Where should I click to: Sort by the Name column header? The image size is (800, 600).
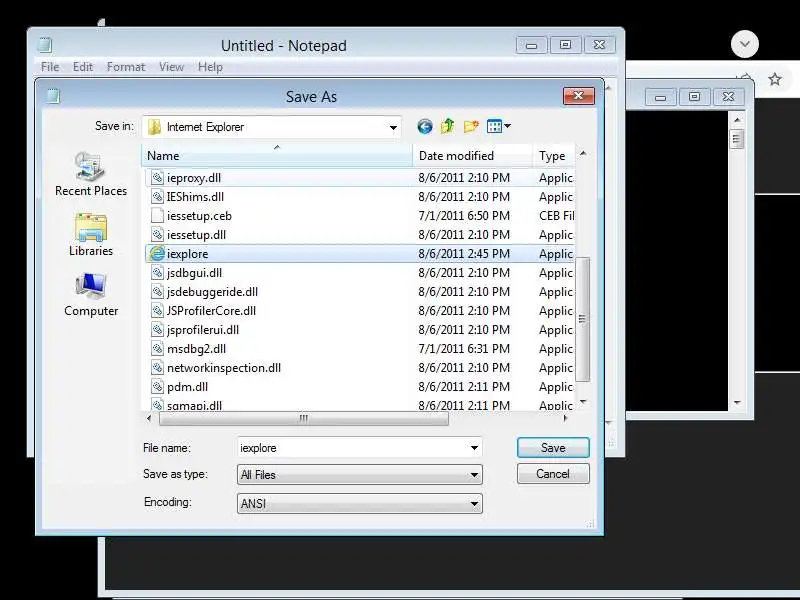277,156
